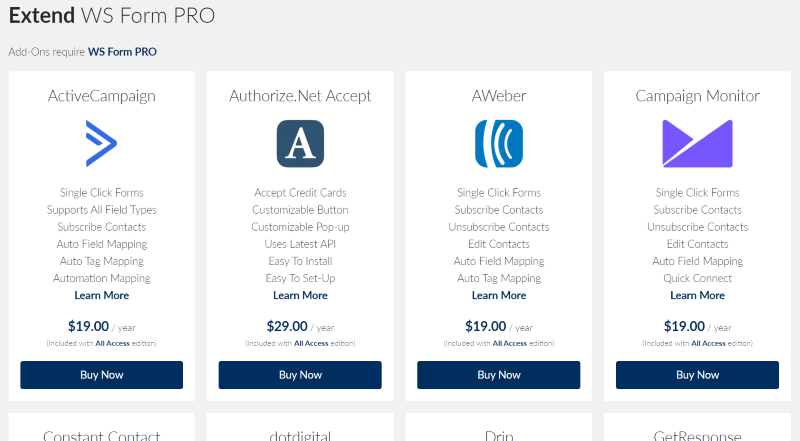This screenshot has width=800, height=441.
Task: Click the $29.00 price text
Action: 287,326
